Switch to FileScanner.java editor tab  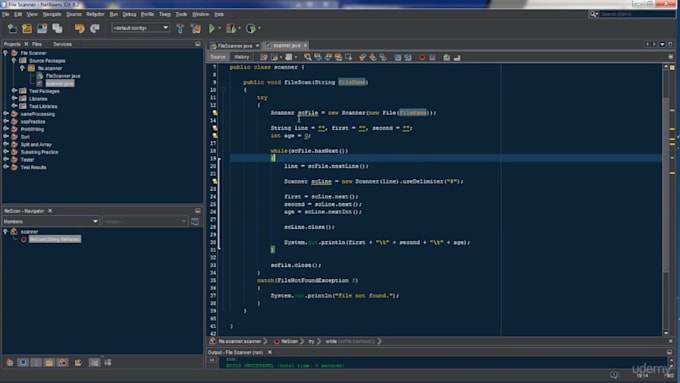235,46
